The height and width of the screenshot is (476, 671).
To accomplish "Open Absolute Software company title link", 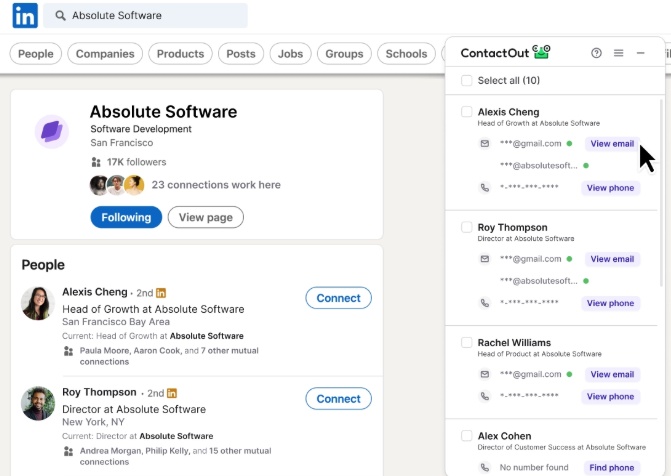I will pyautogui.click(x=163, y=112).
